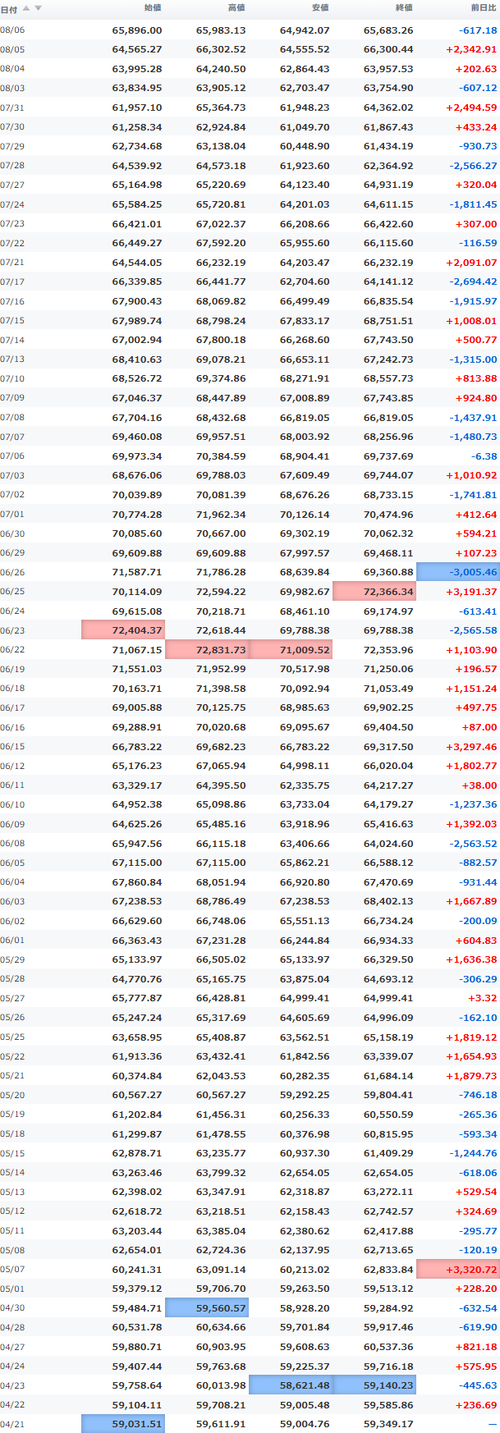Select the 04/21 date cell
Image resolution: width=500 pixels, height=1433 pixels.
(x=12, y=1423)
